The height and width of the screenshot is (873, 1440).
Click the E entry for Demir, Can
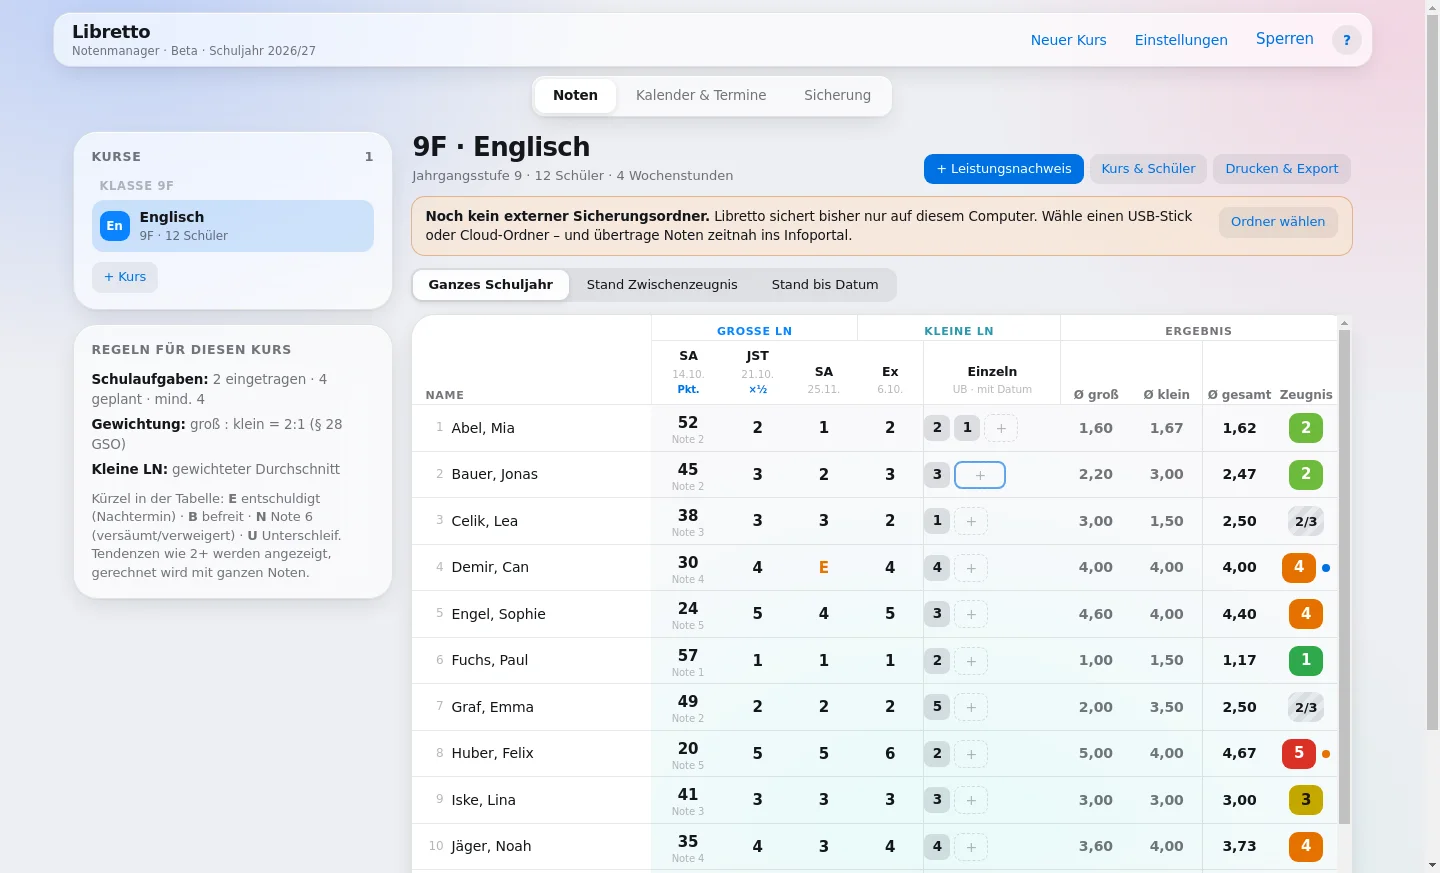pos(824,568)
